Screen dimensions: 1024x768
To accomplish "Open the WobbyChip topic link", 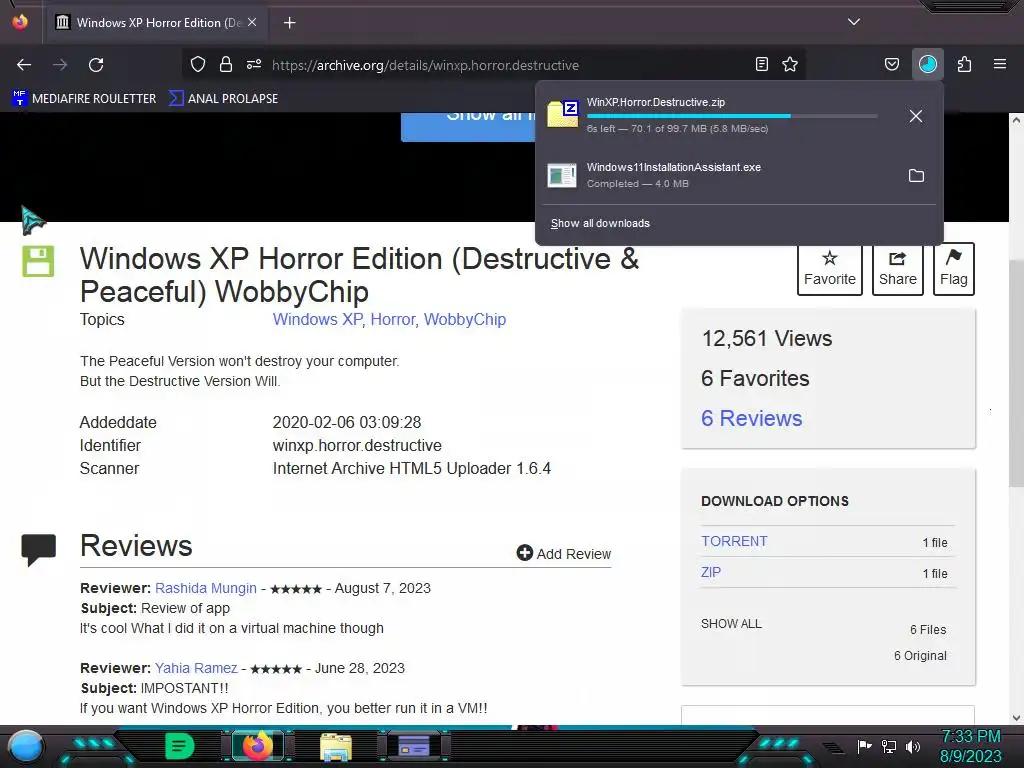I will pyautogui.click(x=464, y=319).
